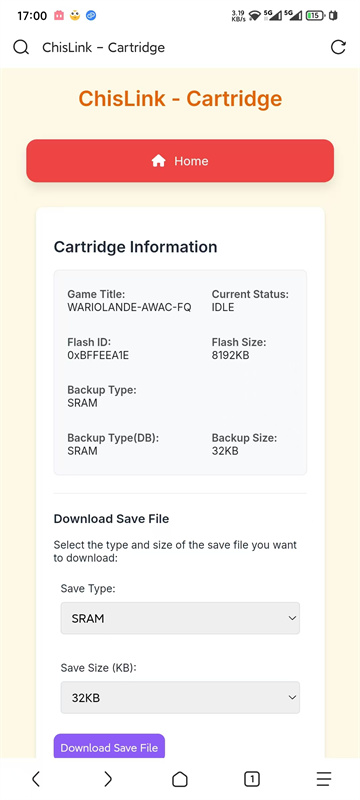
Task: Open browser home page icon
Action: [180, 779]
